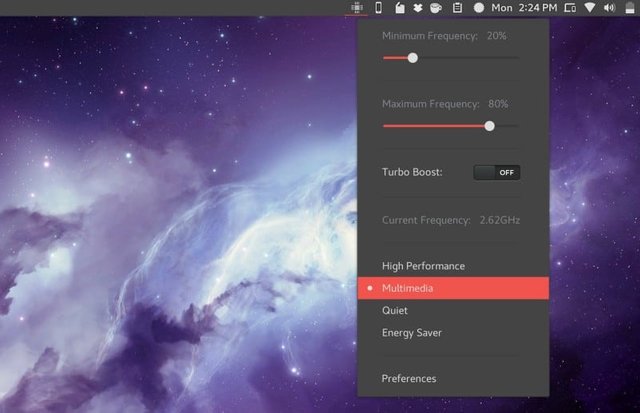Open the clipboard manager icon
Screen dimensions: 640x413
(458, 8)
